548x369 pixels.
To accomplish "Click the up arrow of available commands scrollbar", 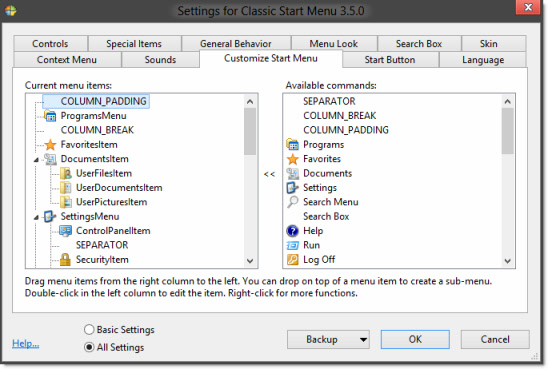I will click(508, 102).
